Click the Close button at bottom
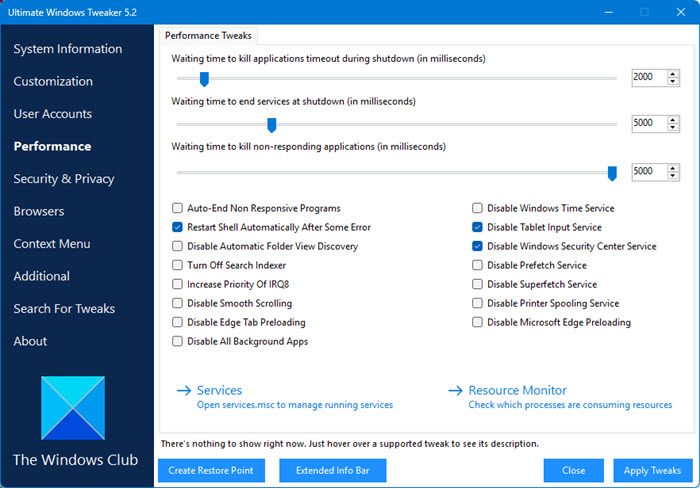 pos(574,470)
